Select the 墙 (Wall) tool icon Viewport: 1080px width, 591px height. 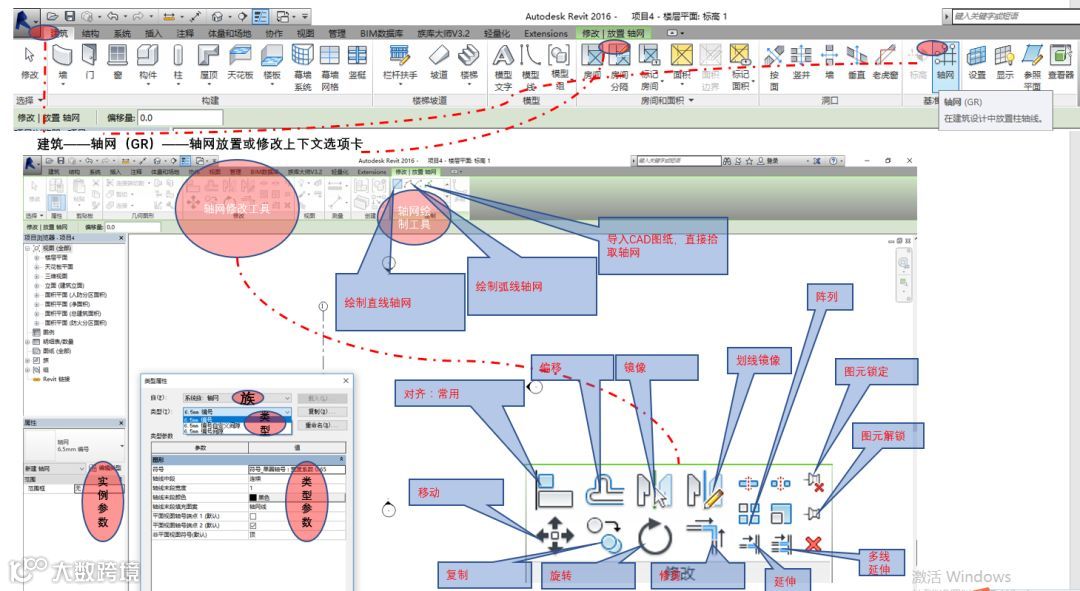coord(62,55)
